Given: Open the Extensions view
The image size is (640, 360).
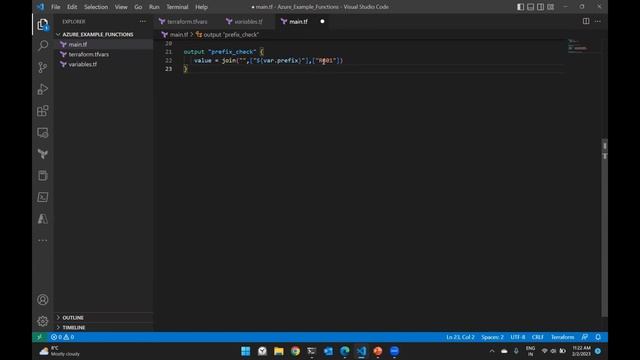Looking at the screenshot, I should click(42, 111).
